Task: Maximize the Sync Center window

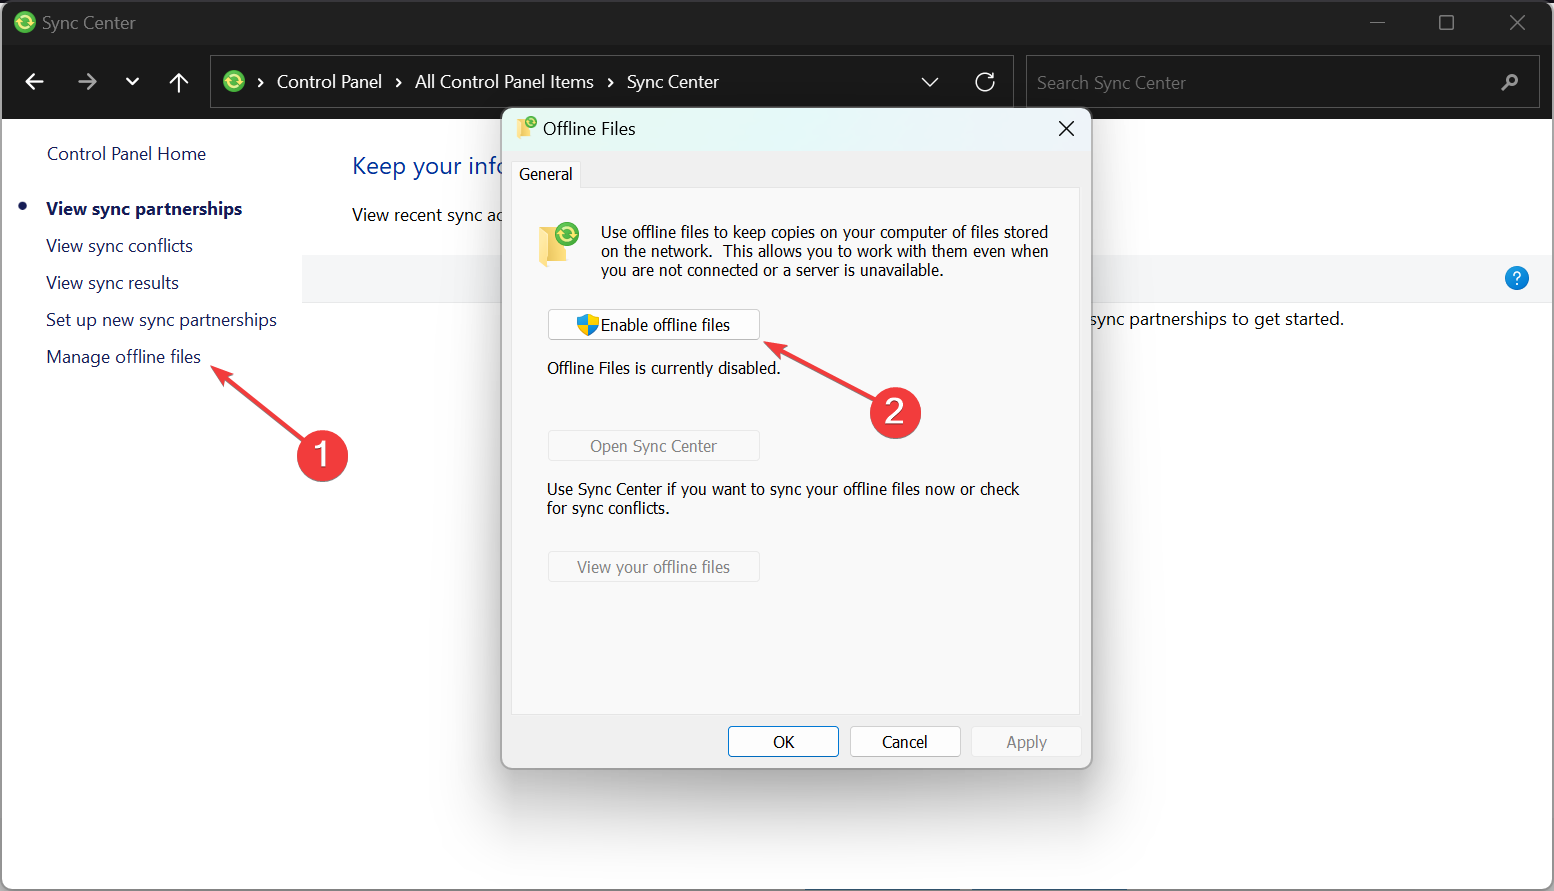Action: [x=1446, y=22]
